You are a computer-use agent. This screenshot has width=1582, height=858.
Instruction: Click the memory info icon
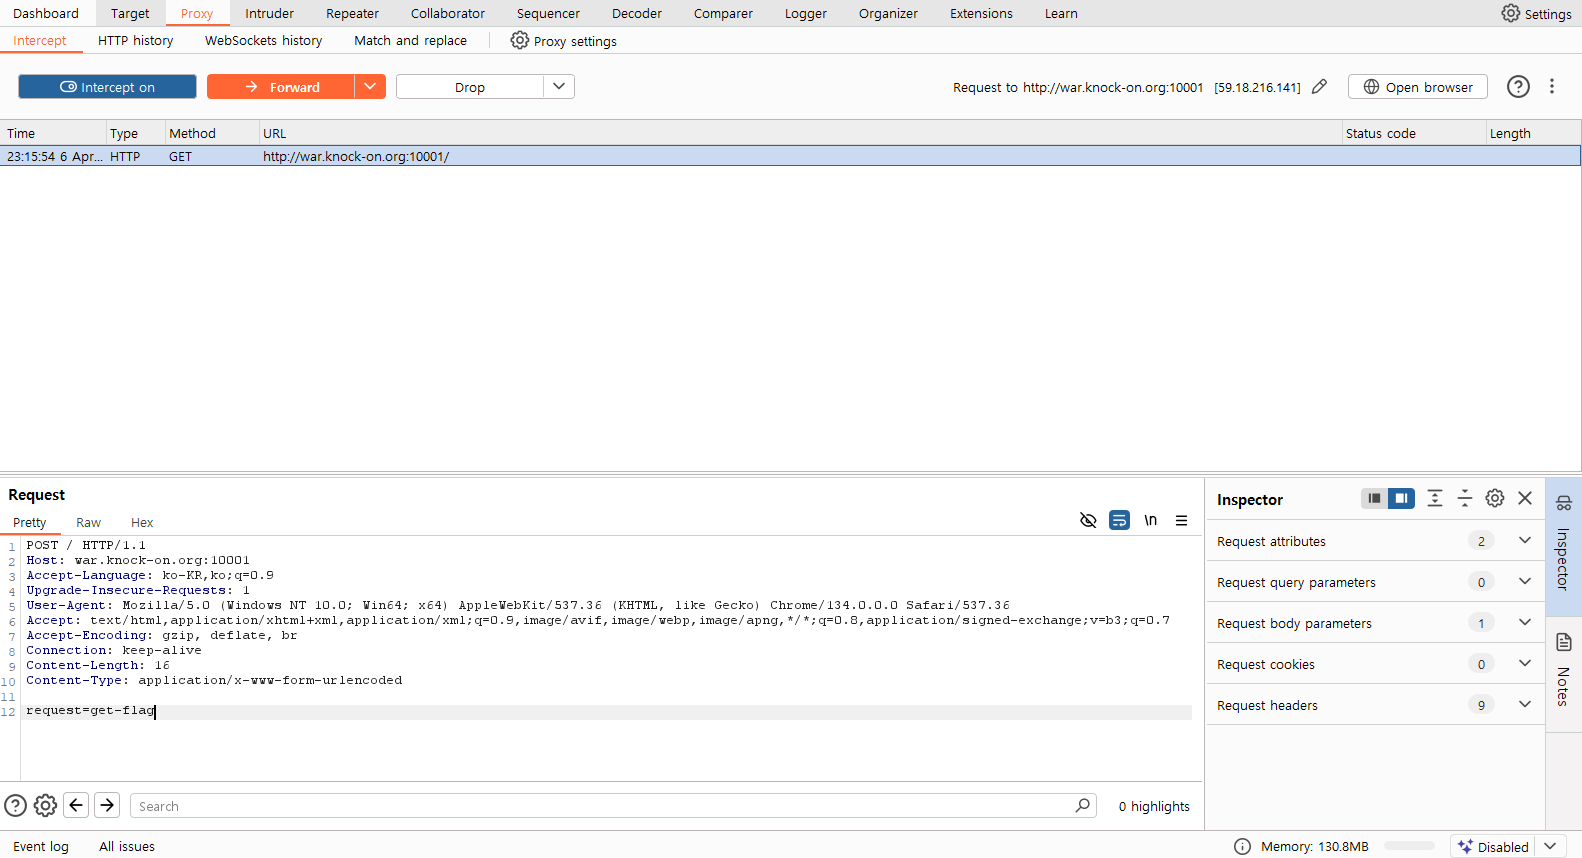click(x=1242, y=846)
